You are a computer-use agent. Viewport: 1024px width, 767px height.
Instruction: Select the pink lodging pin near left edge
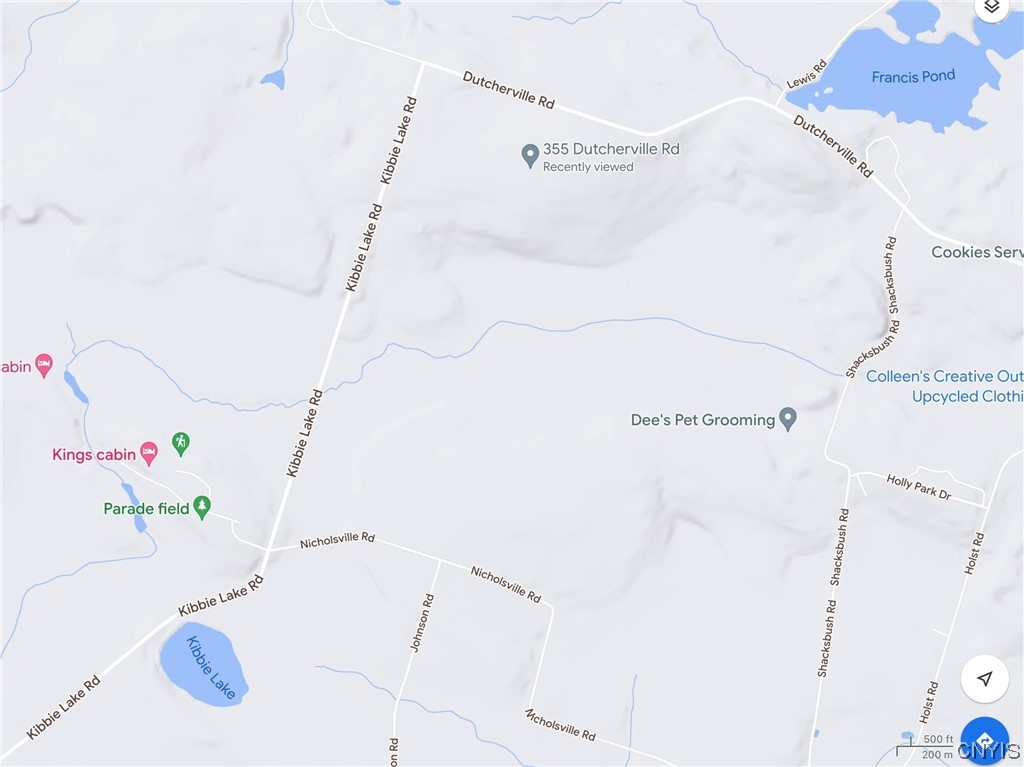point(44,365)
